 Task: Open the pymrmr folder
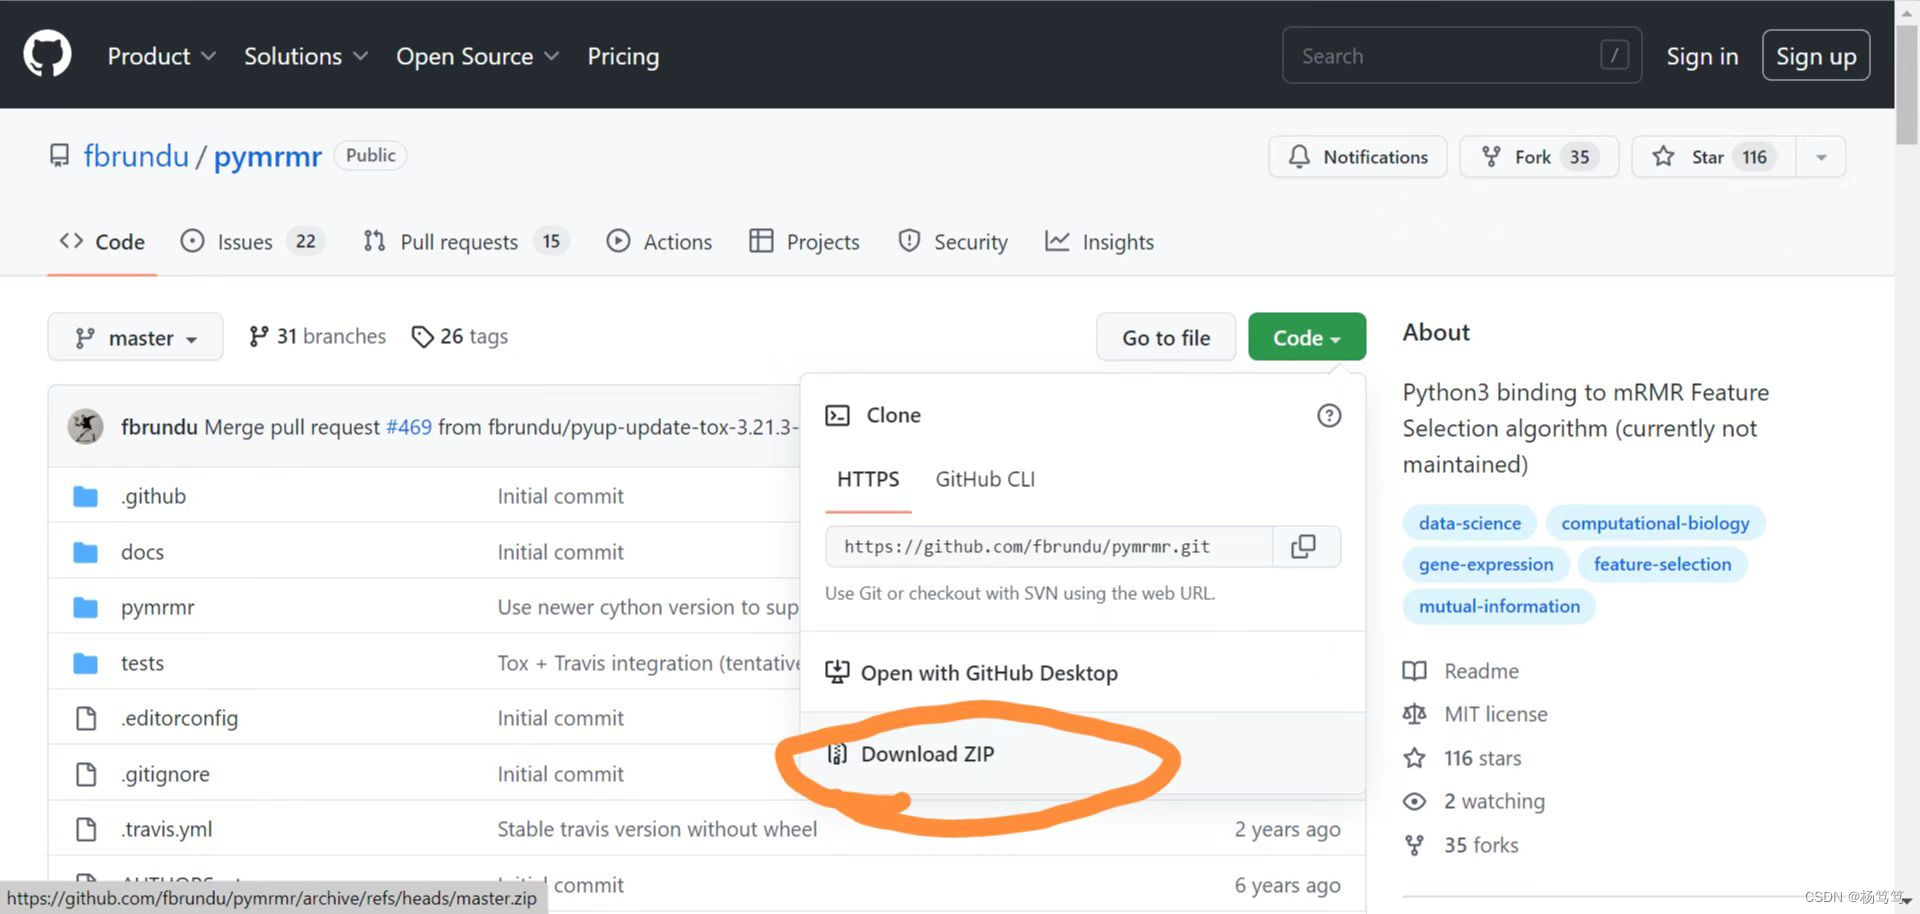pyautogui.click(x=158, y=607)
